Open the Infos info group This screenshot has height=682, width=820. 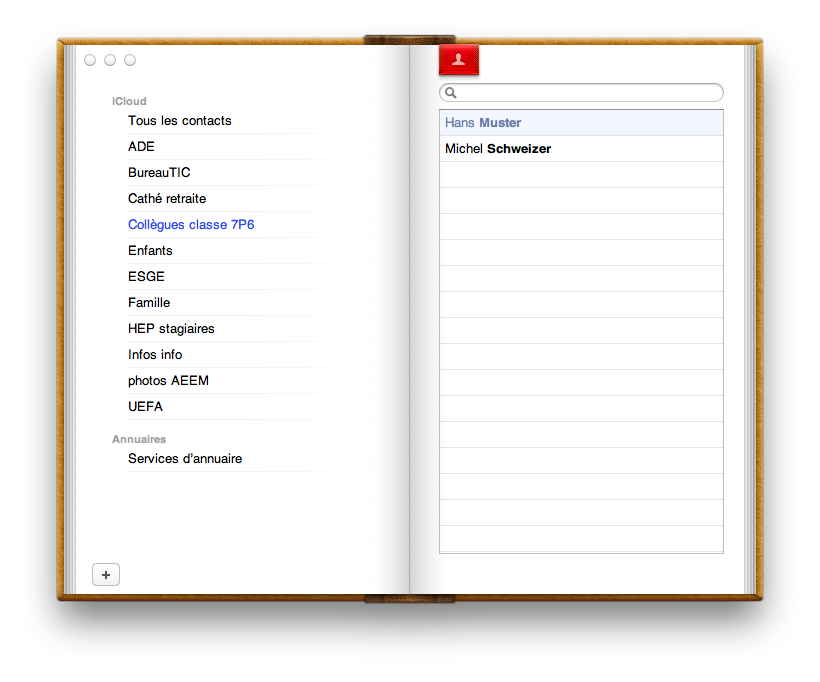click(x=155, y=355)
